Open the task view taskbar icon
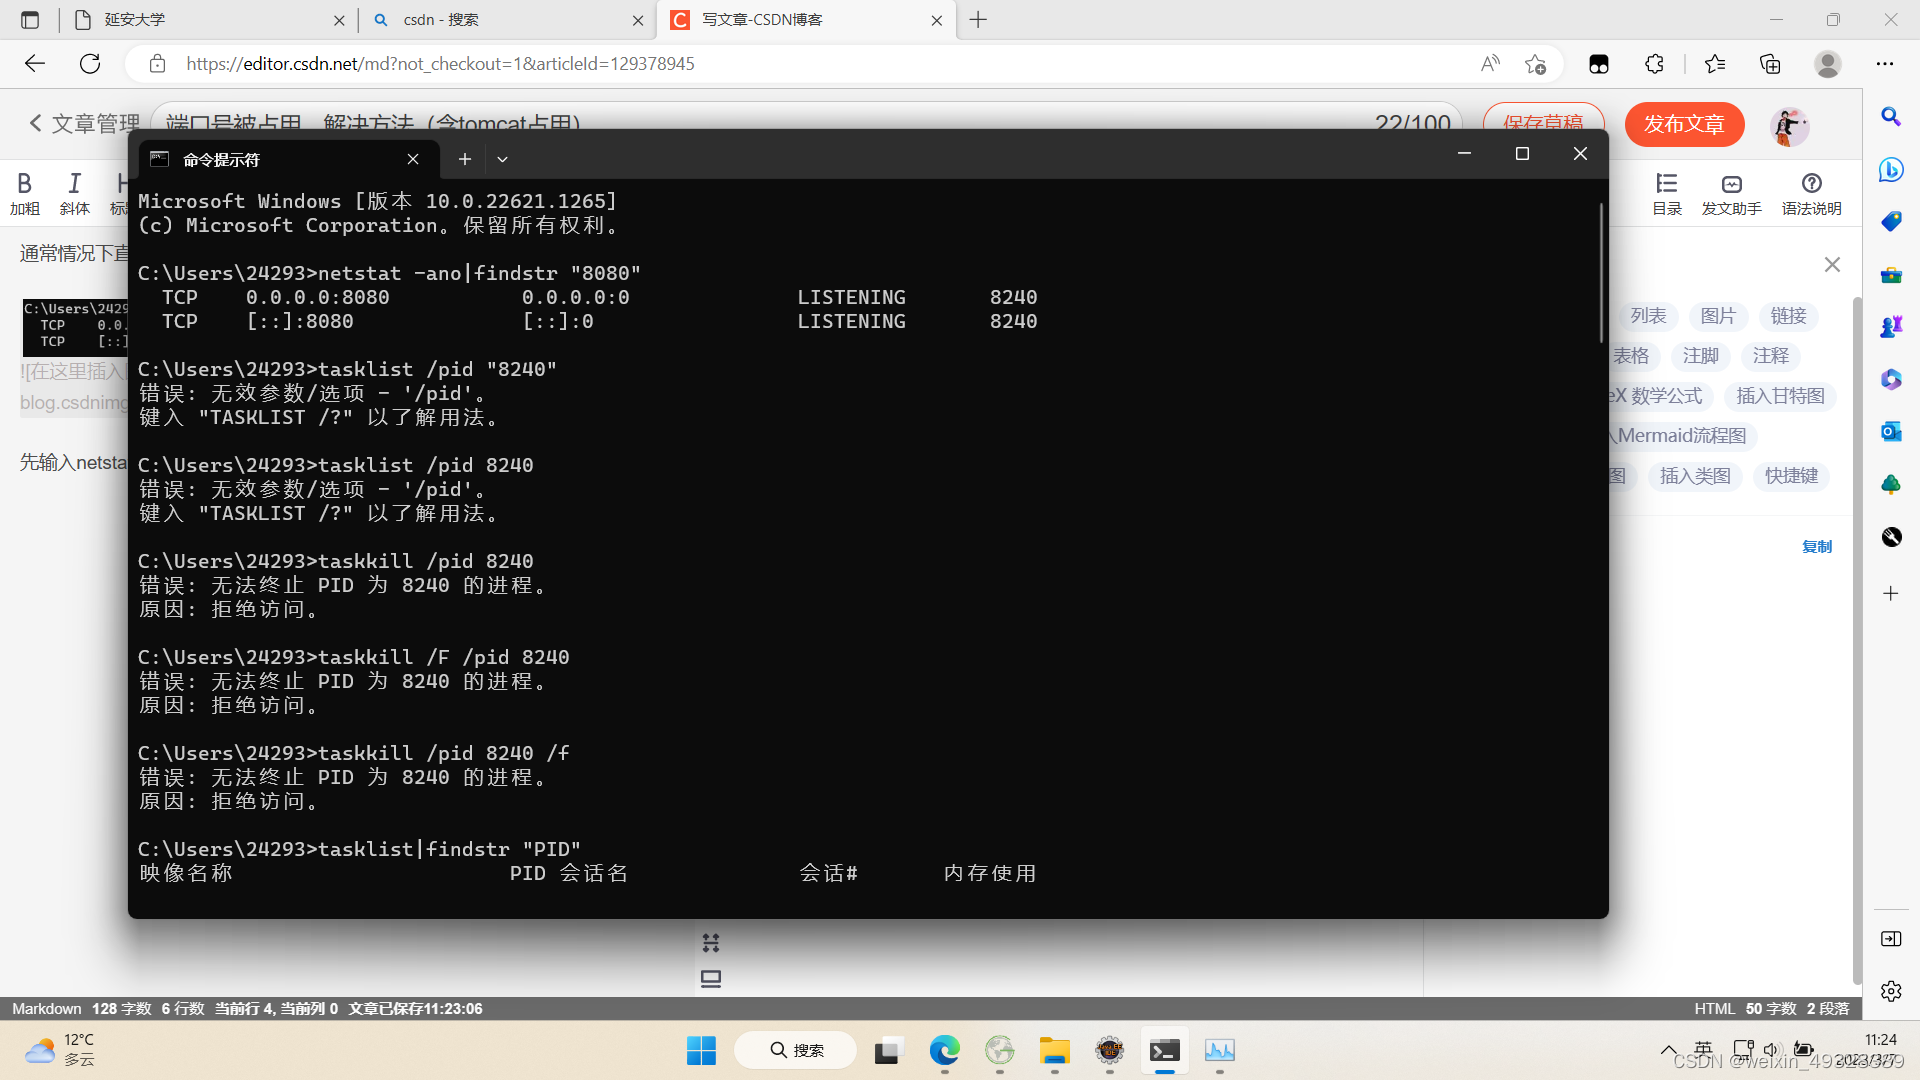The width and height of the screenshot is (1920, 1080). point(886,1050)
